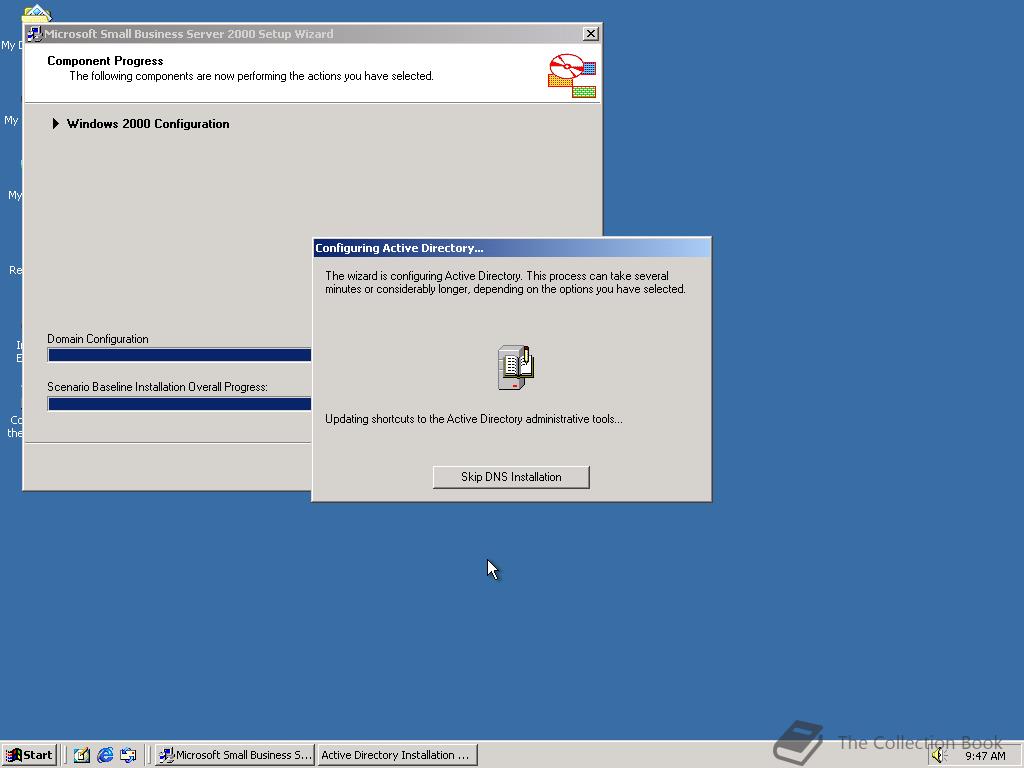Switch to Microsoft Small Business S... taskbar button
The image size is (1024, 768).
coord(236,755)
